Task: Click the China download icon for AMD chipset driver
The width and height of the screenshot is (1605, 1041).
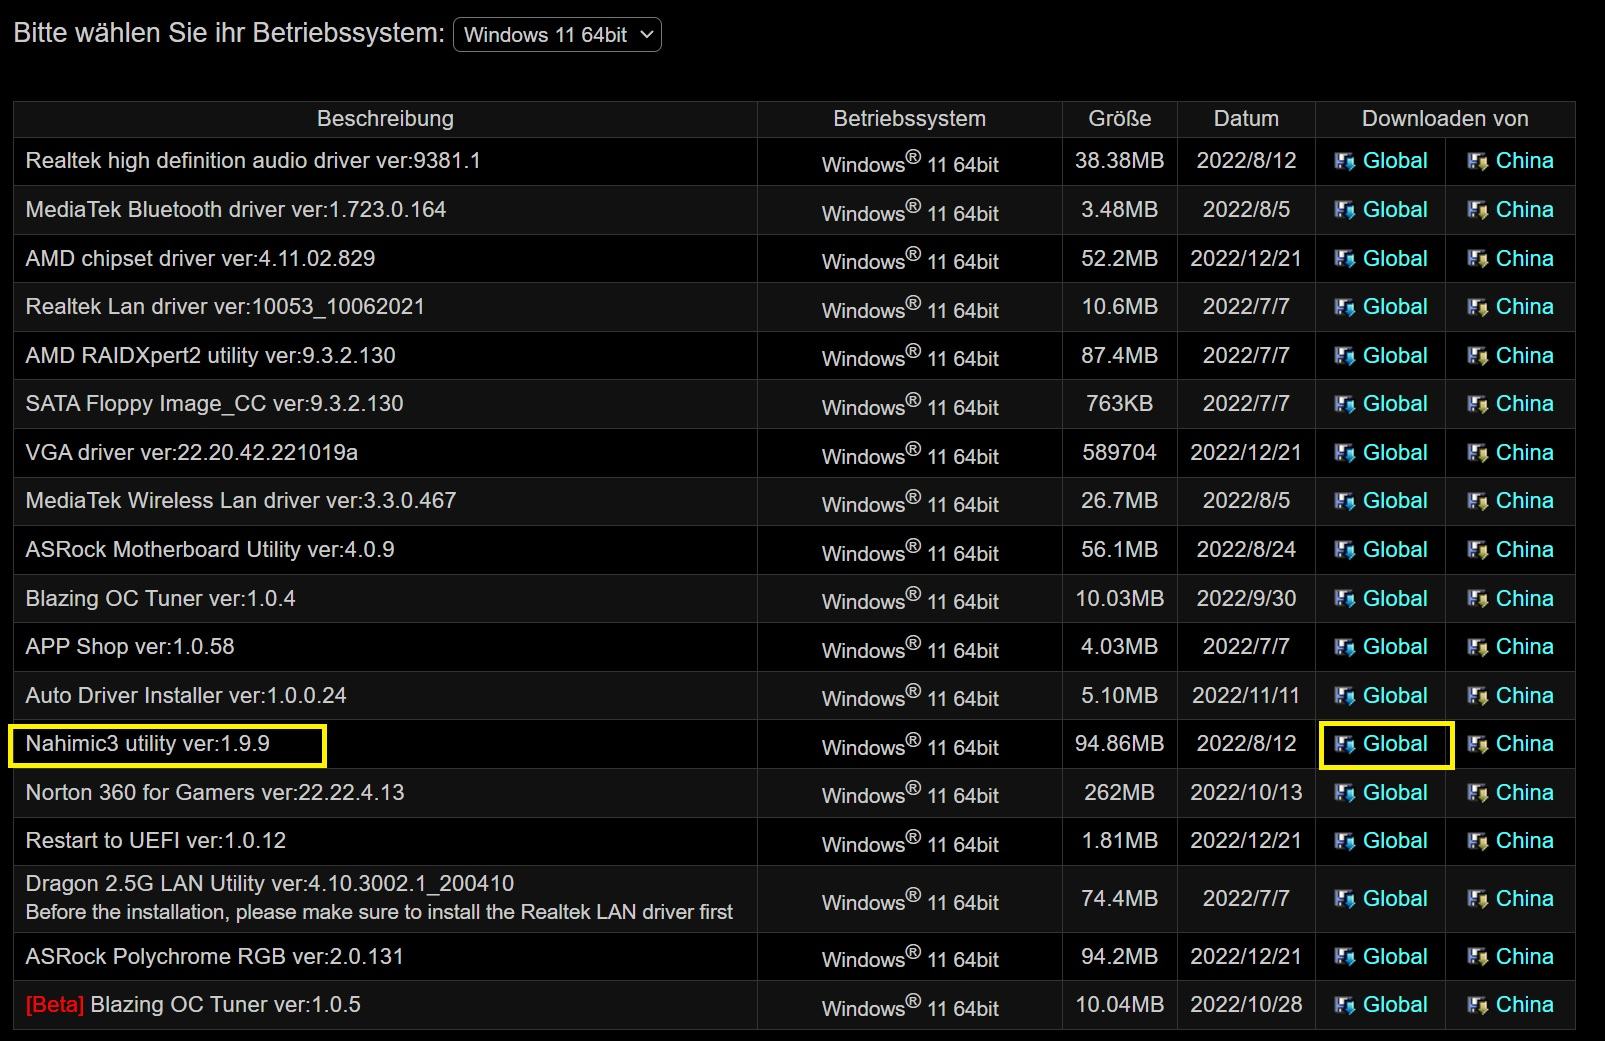Action: point(1477,260)
